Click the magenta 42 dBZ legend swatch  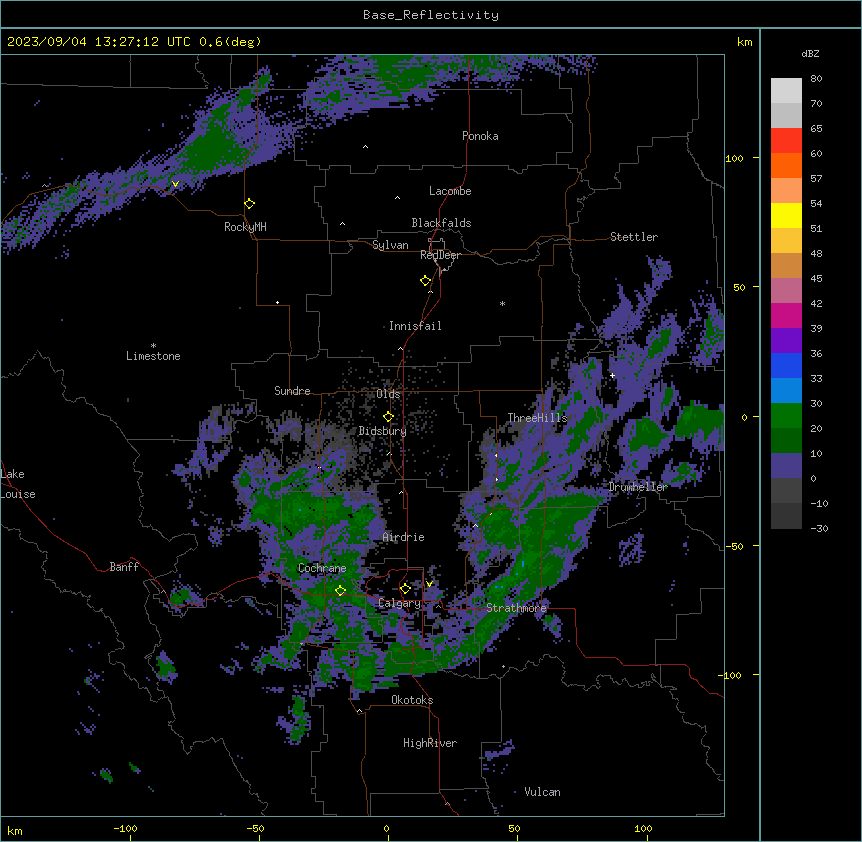(786, 315)
